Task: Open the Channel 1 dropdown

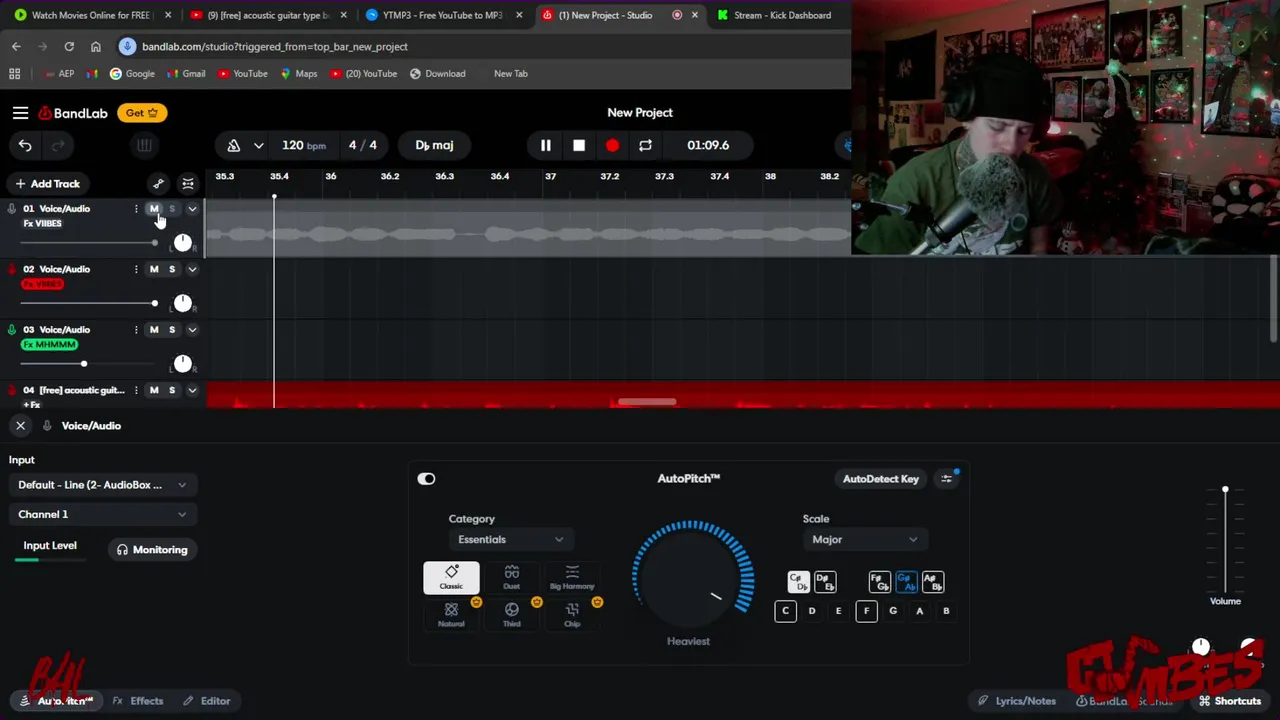Action: (102, 515)
